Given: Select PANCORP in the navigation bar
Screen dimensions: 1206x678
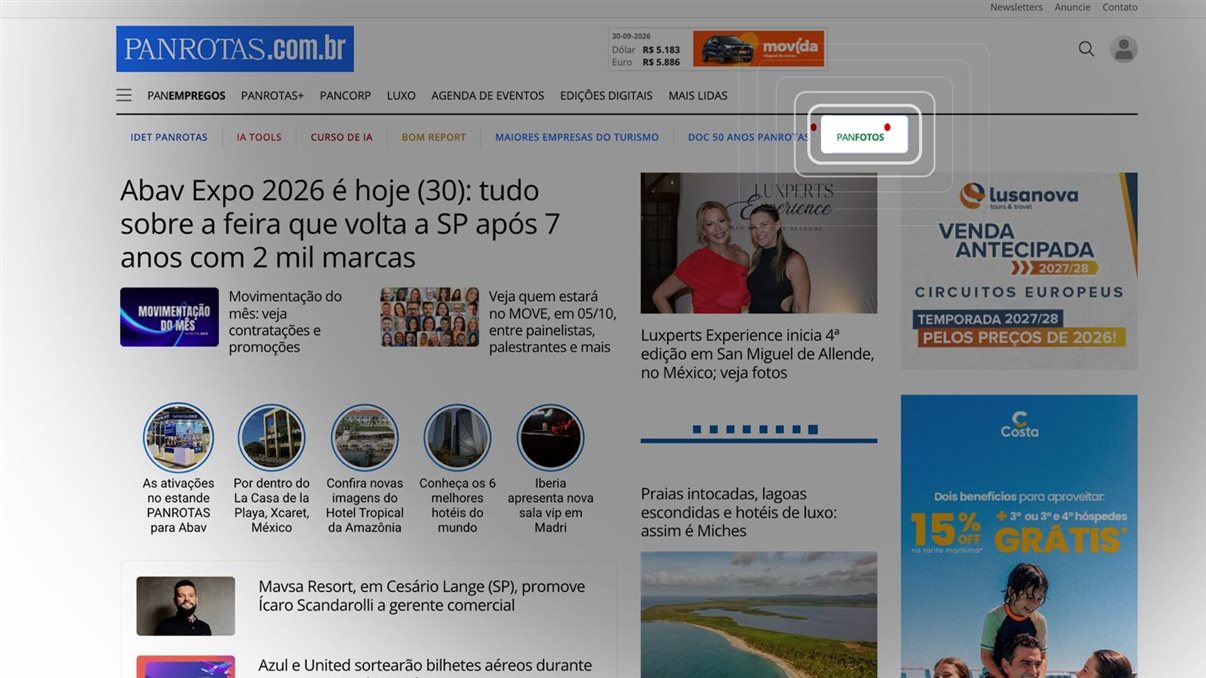Looking at the screenshot, I should click(x=345, y=96).
